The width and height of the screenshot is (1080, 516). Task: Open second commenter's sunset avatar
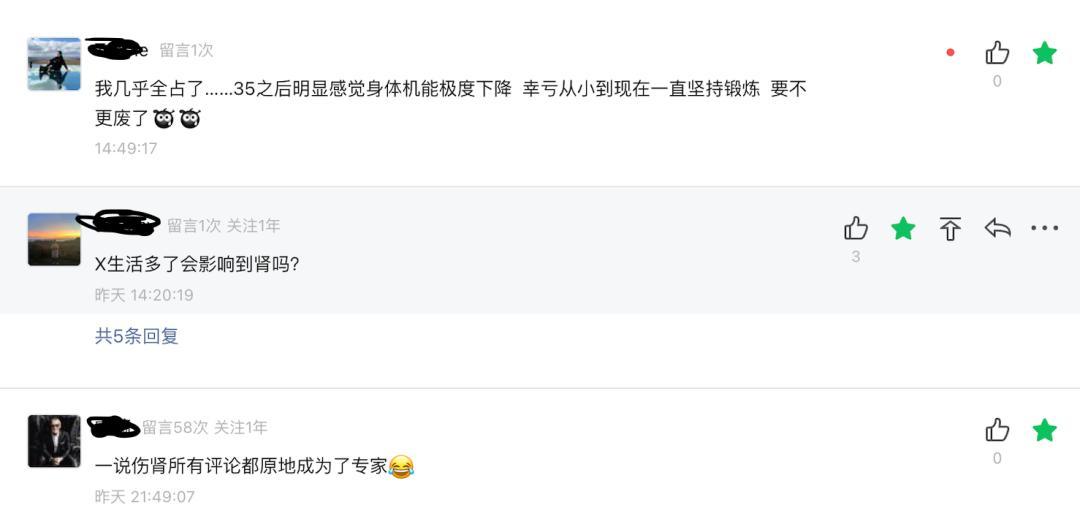click(54, 239)
